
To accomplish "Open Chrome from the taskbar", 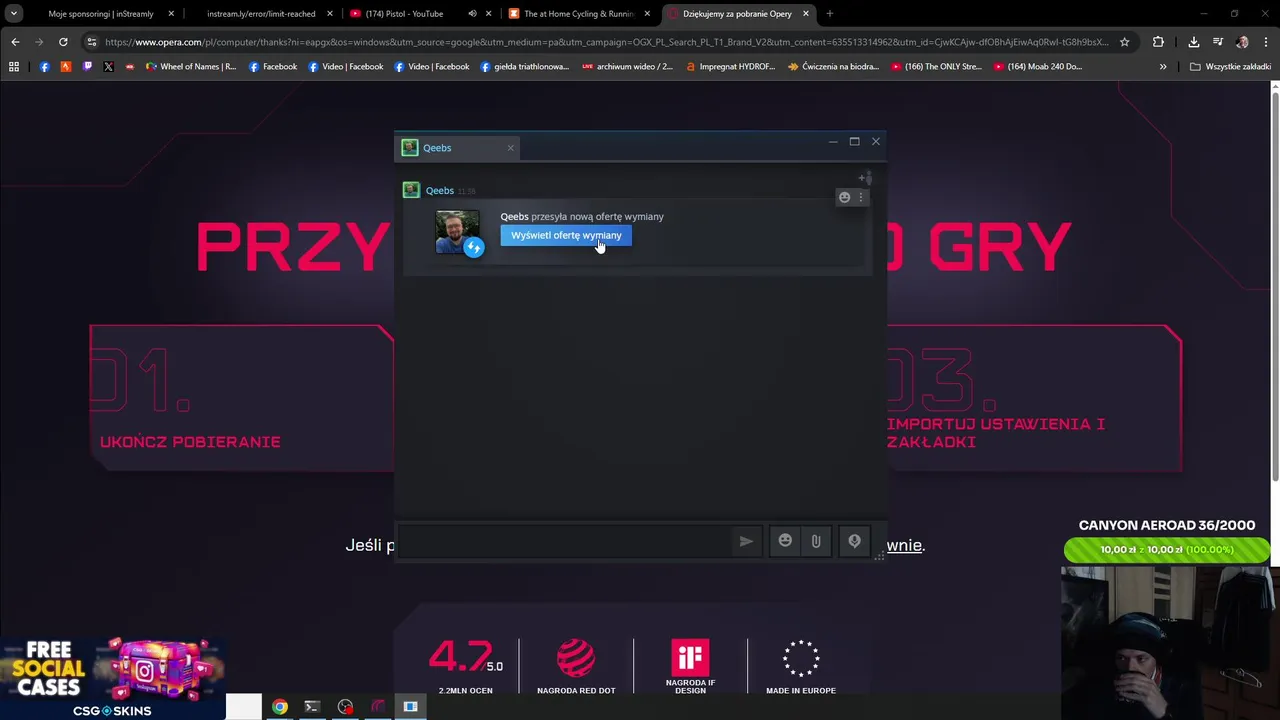I will 280,707.
